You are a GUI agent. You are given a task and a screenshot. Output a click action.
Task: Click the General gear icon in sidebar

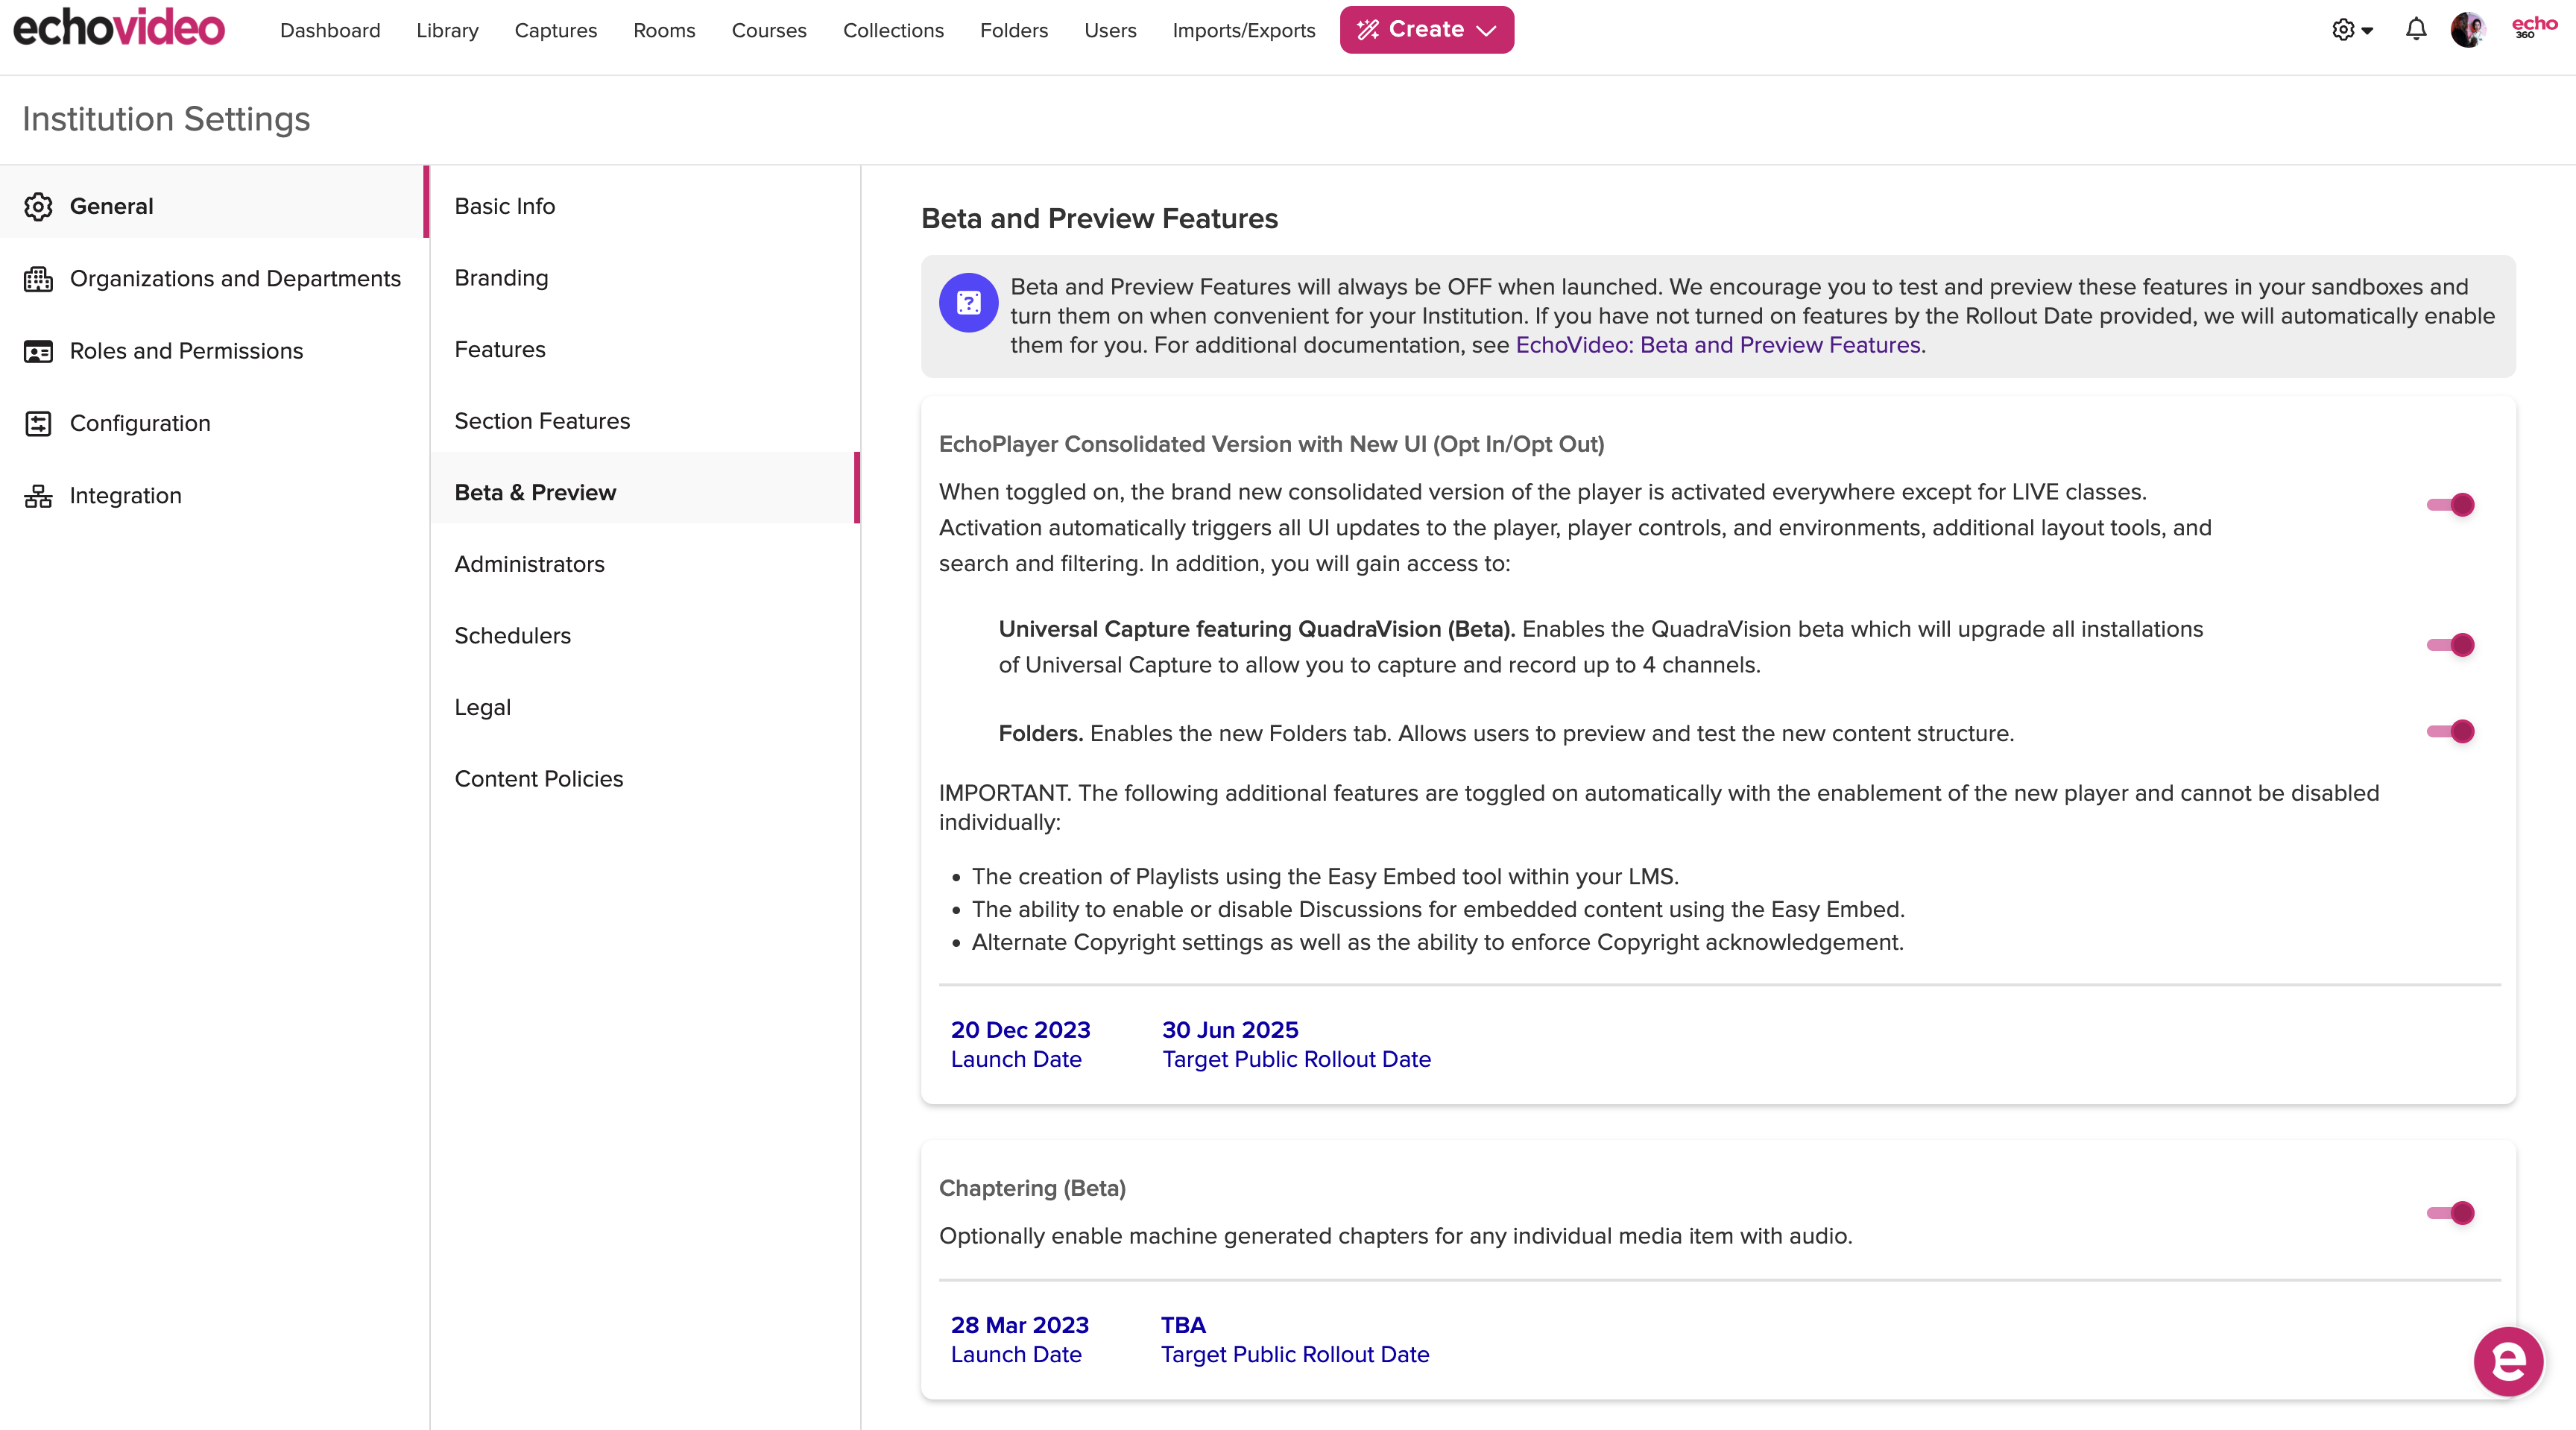pos(38,206)
